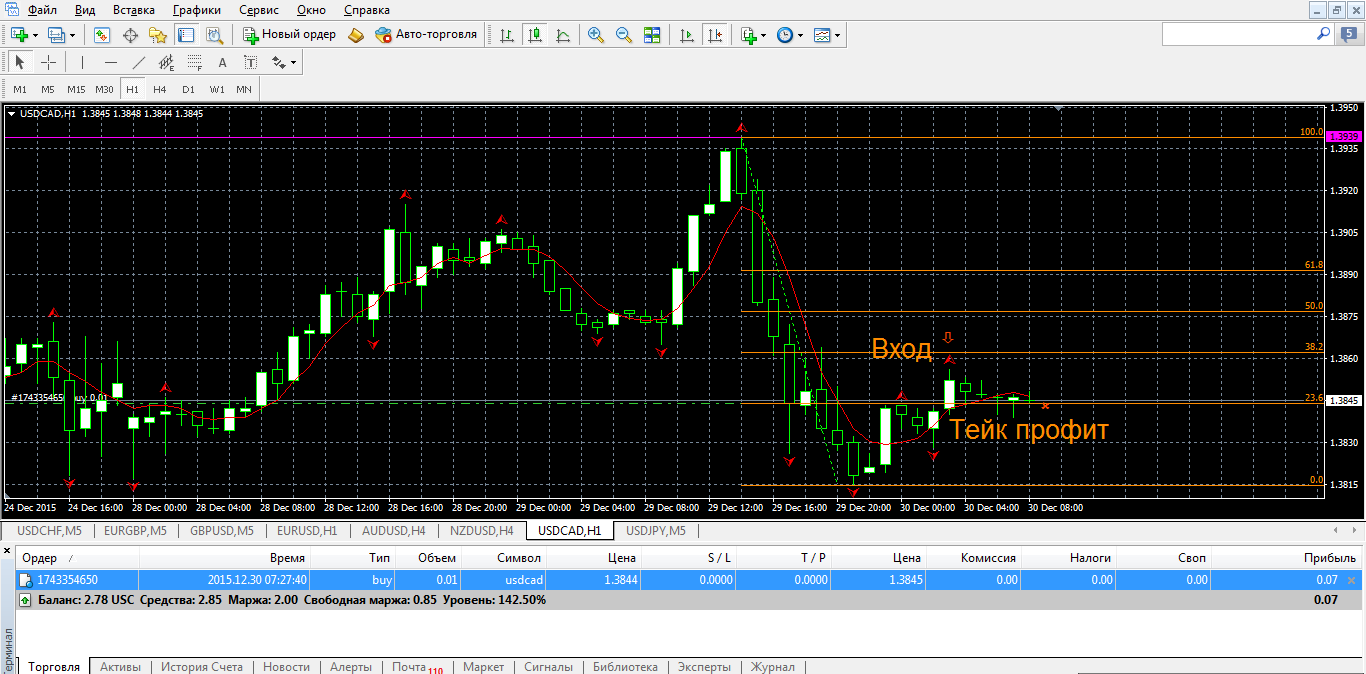This screenshot has height=674, width=1366.
Task: Close order 1743354650 with the x
Action: tap(1352, 580)
